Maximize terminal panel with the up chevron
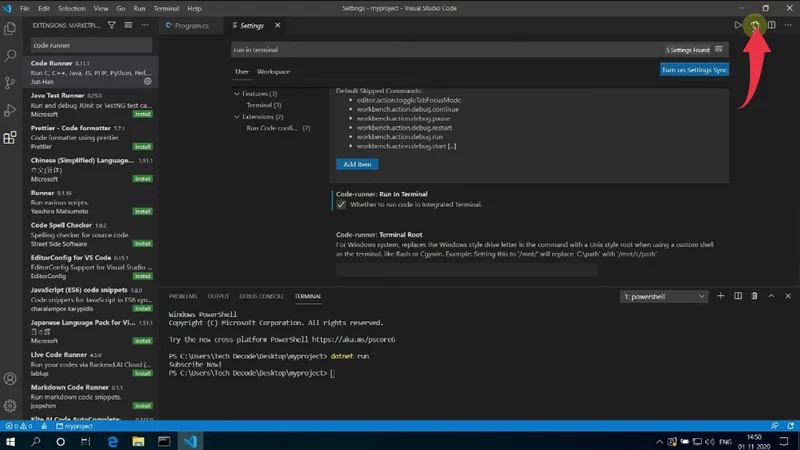This screenshot has height=450, width=800. click(x=771, y=296)
